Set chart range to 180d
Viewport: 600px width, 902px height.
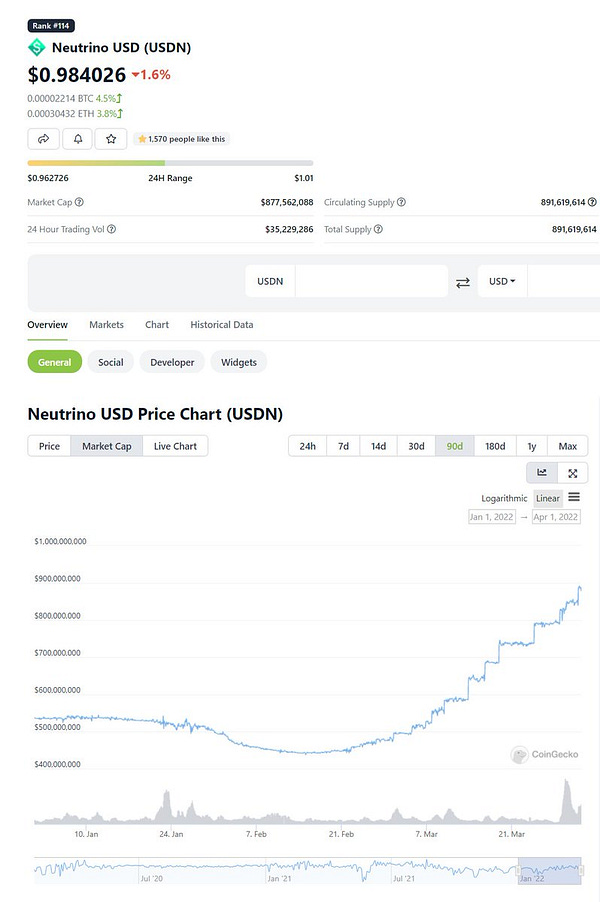pyautogui.click(x=495, y=446)
